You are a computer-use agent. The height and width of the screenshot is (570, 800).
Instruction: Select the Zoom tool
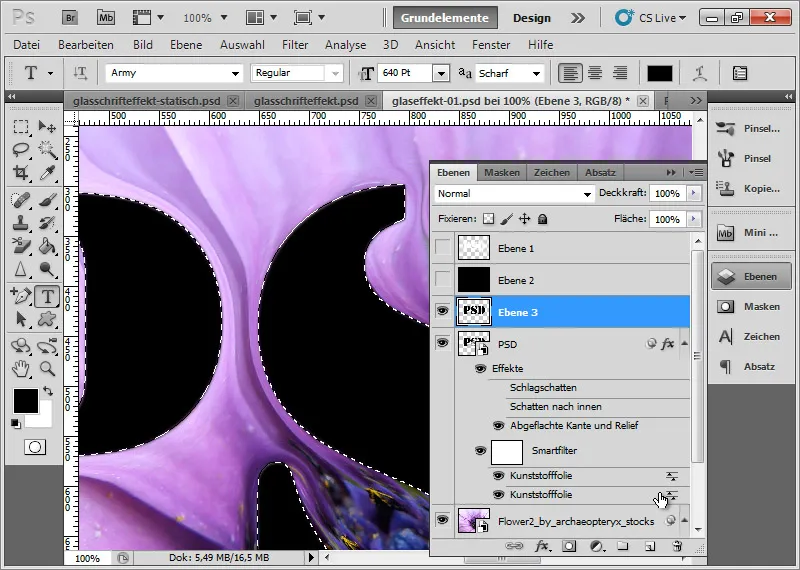click(x=47, y=368)
